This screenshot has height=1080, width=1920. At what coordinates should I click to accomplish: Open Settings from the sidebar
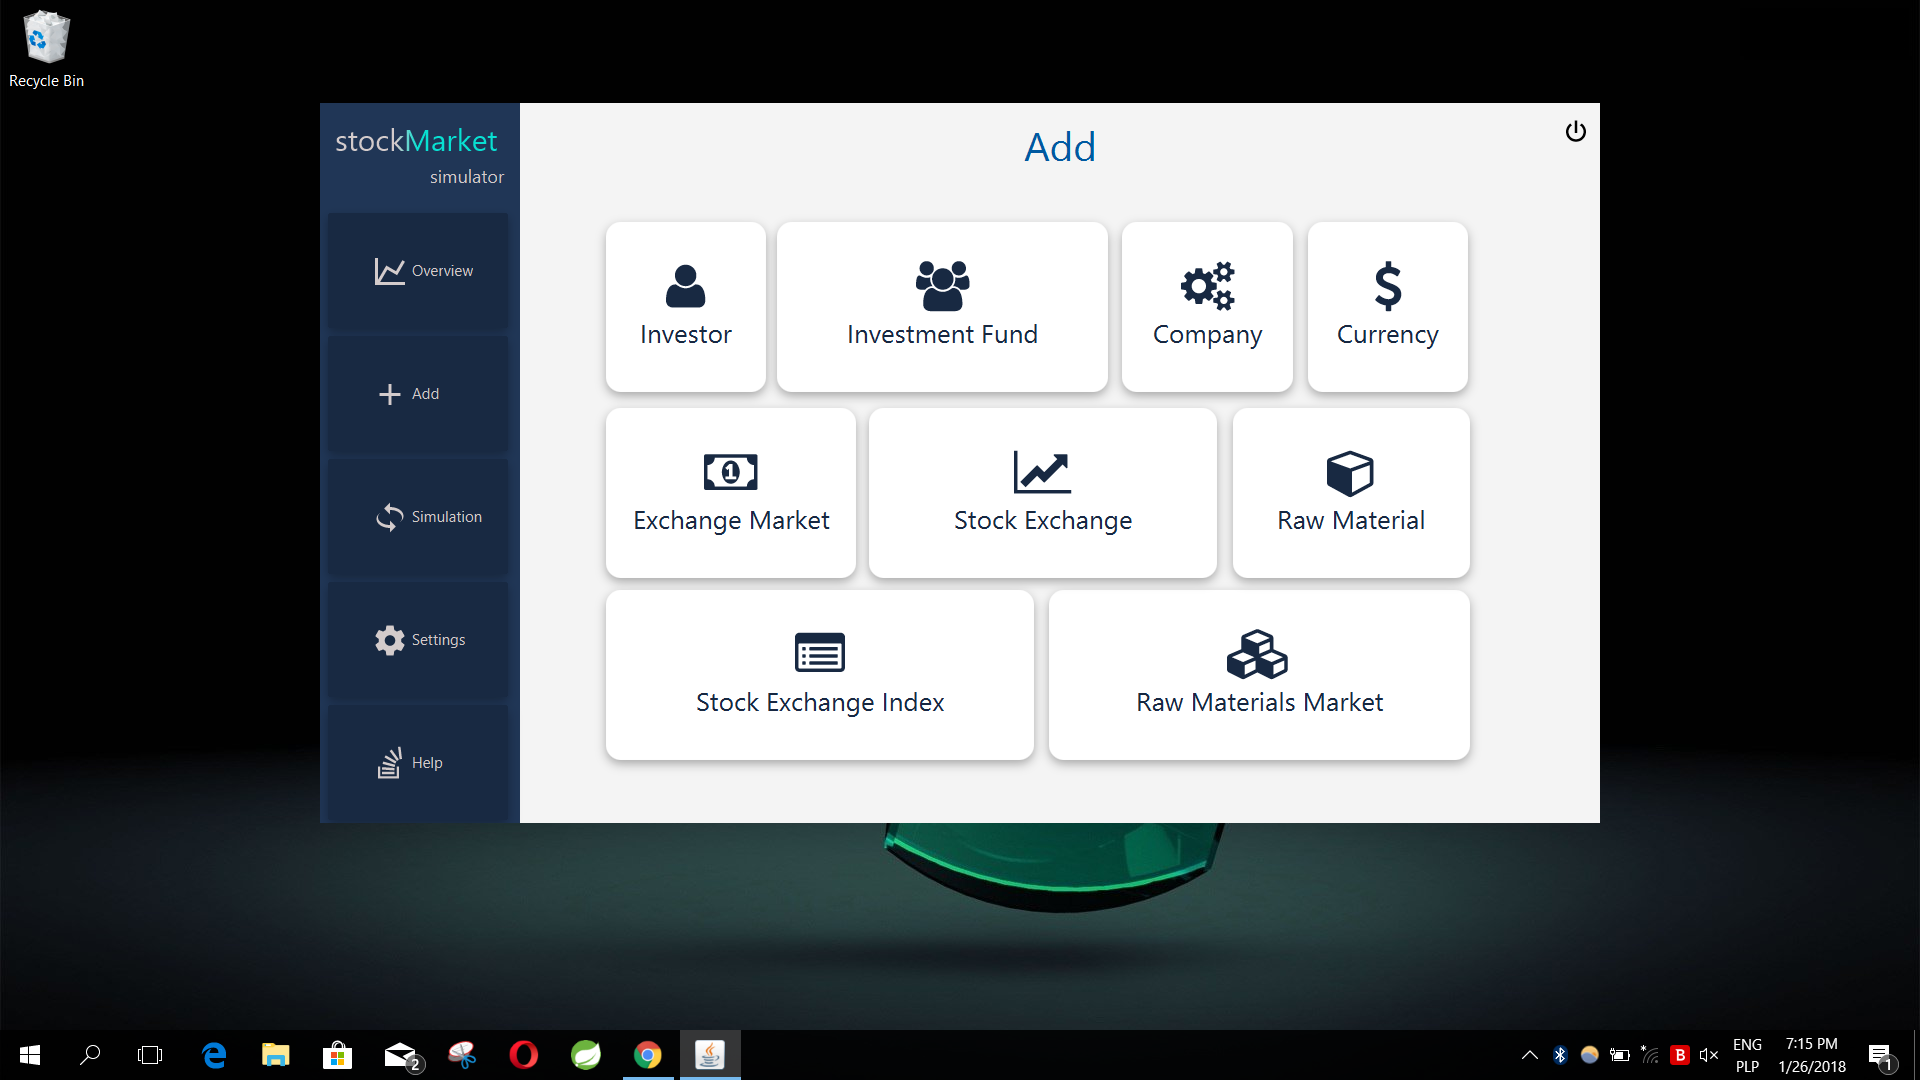(x=419, y=640)
